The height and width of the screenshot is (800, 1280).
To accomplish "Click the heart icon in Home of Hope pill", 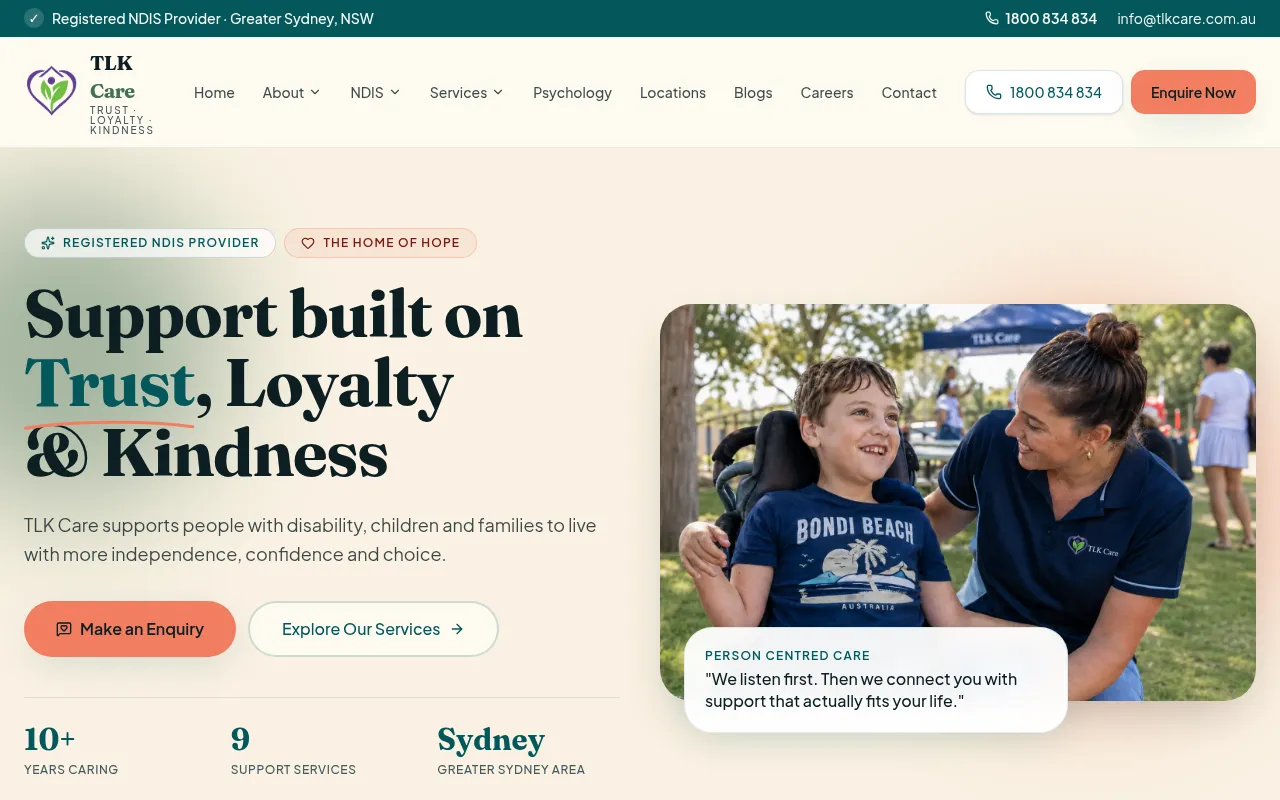I will (308, 243).
